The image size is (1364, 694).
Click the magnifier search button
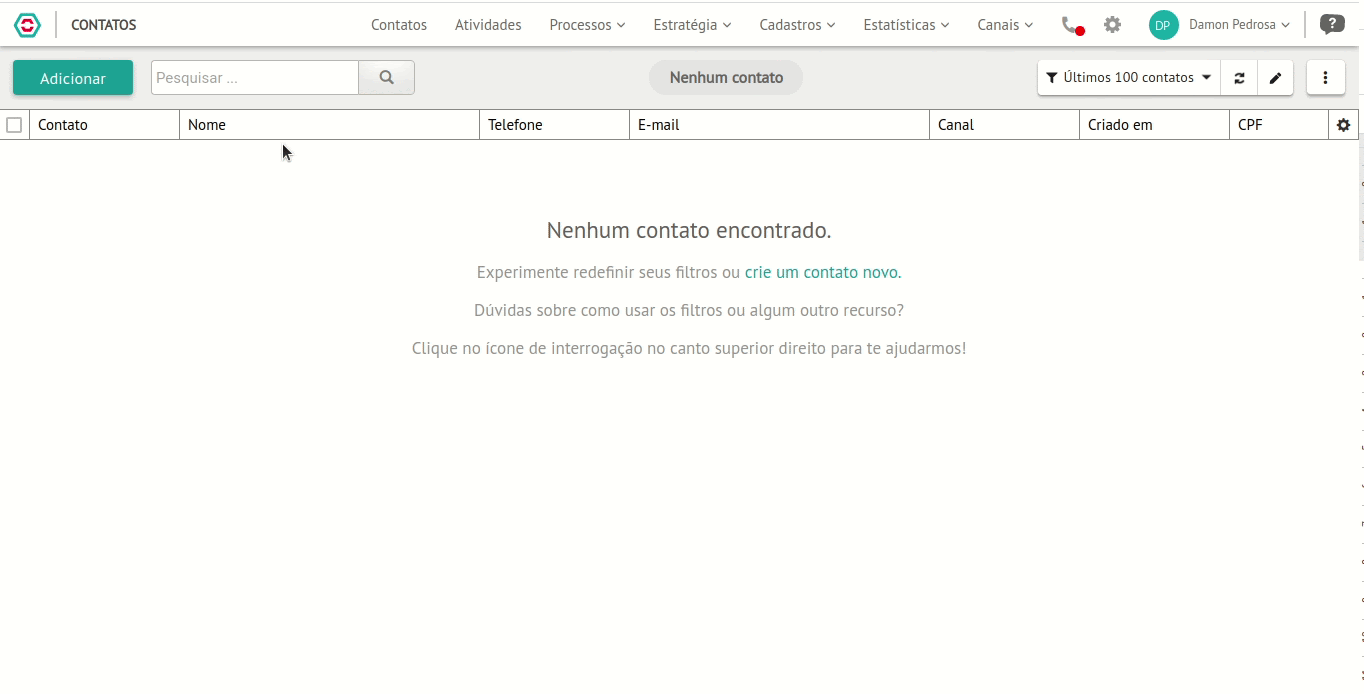coord(387,78)
